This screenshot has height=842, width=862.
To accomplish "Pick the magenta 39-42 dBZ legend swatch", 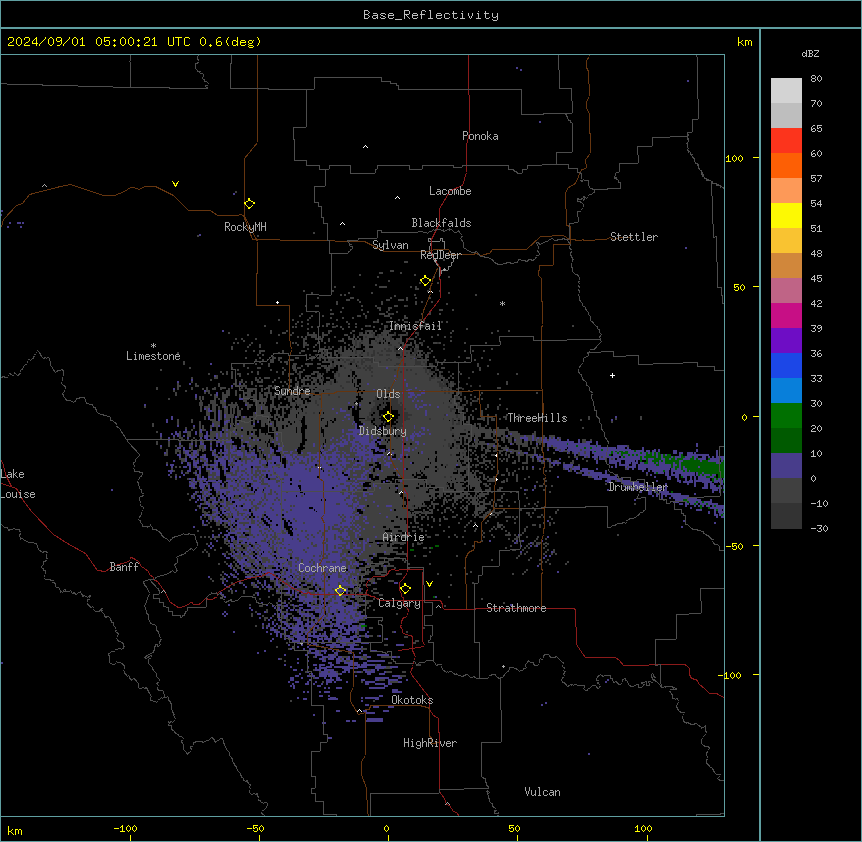I will tap(786, 315).
